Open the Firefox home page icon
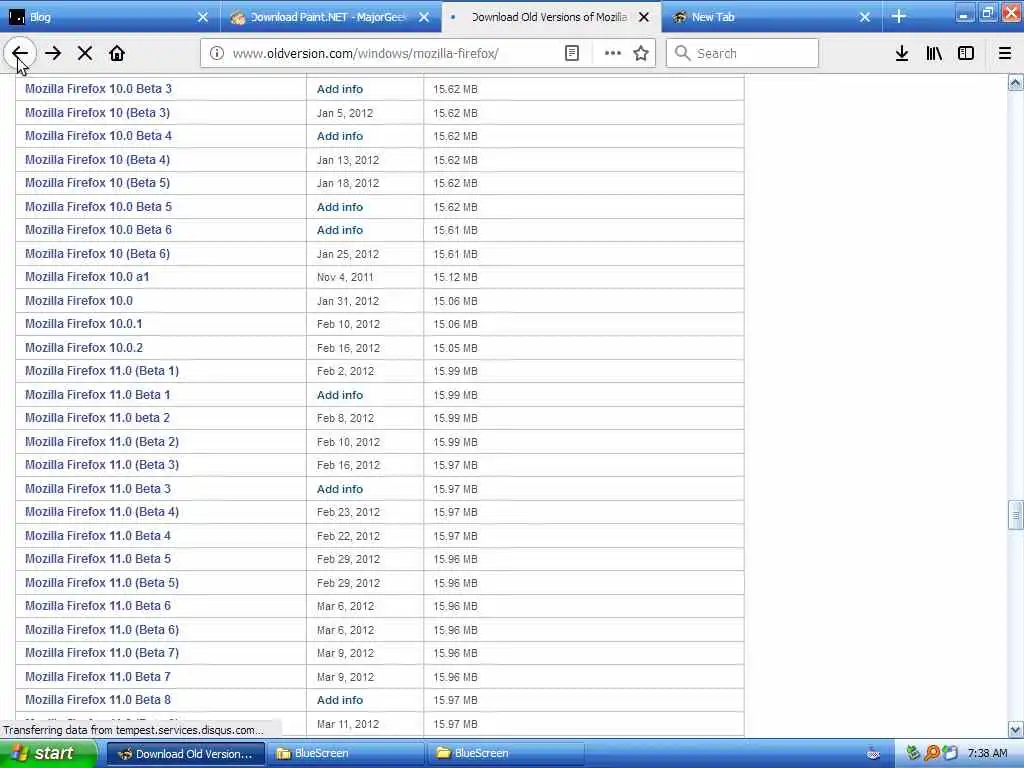This screenshot has width=1024, height=768. 117,54
